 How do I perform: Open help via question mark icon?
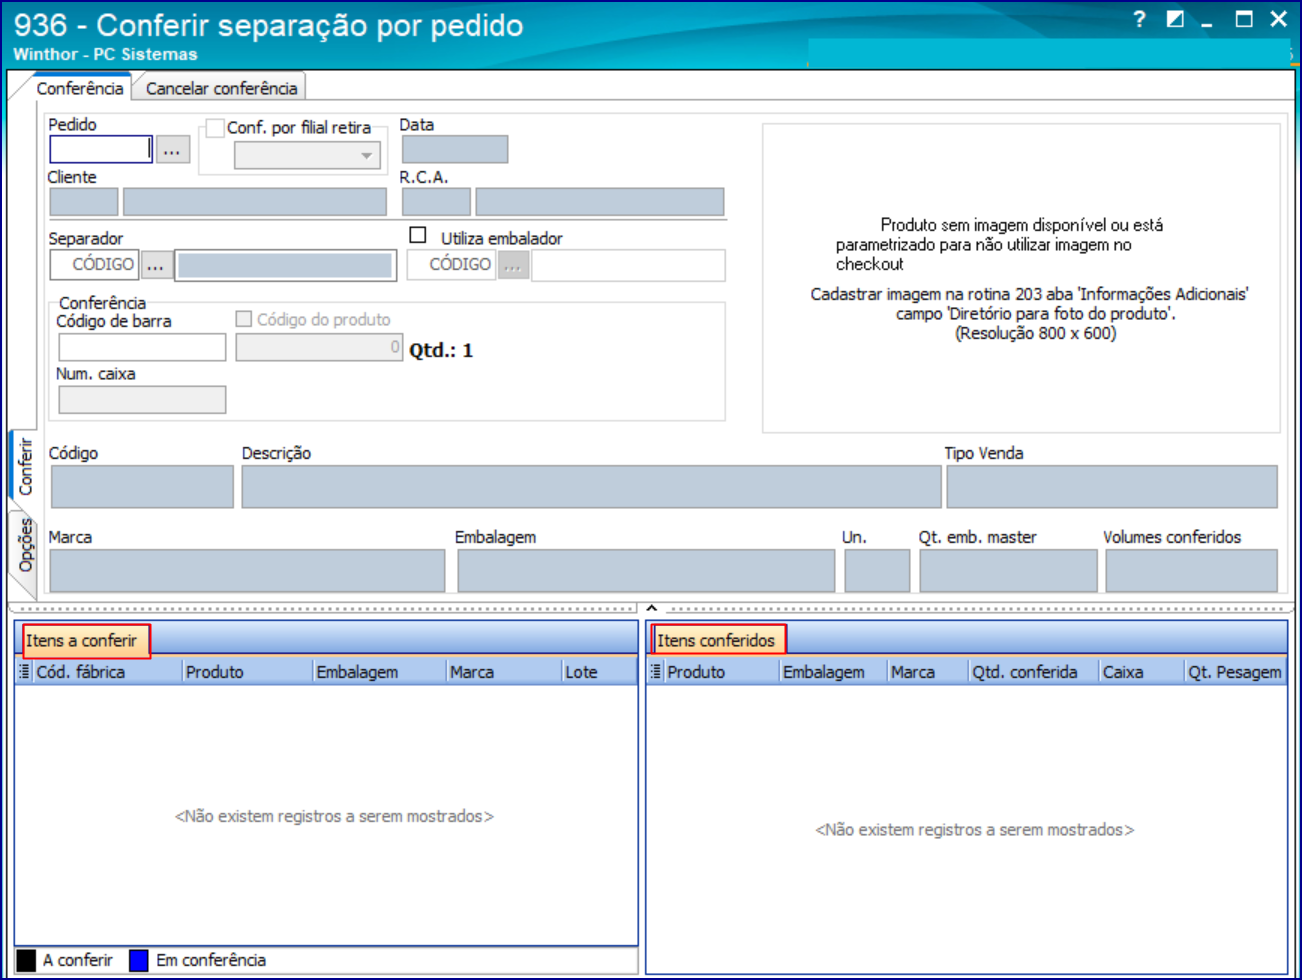(1139, 19)
